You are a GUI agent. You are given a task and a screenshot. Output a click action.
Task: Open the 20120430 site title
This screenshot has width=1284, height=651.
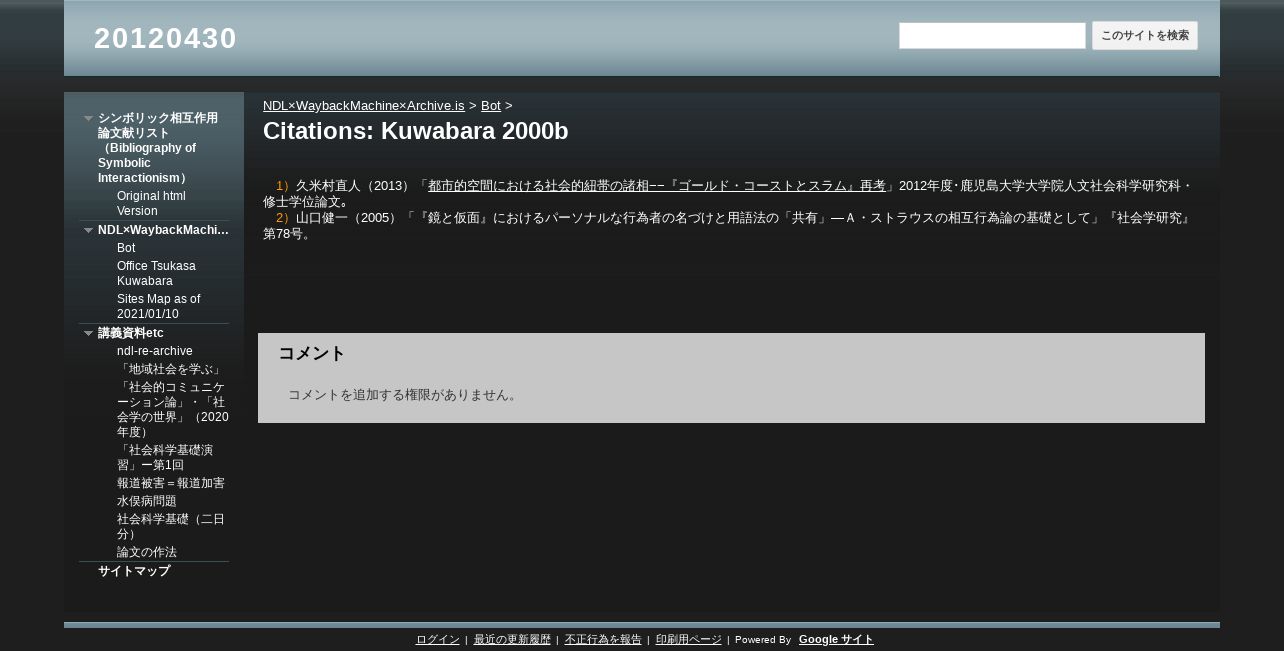165,38
